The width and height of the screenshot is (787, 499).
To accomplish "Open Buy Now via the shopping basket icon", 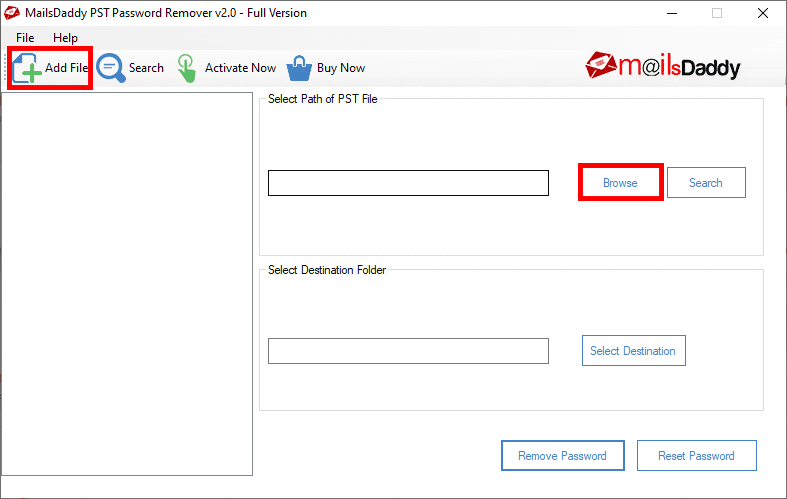I will pos(299,68).
